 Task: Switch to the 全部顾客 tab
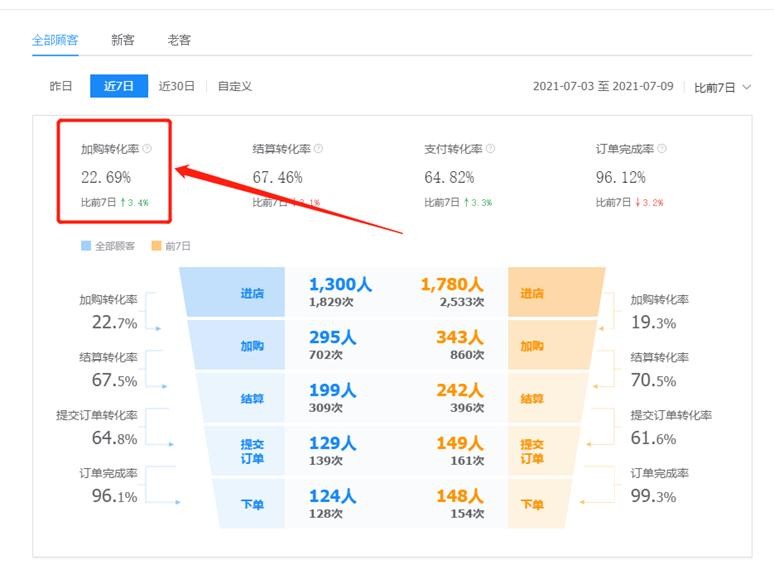(55, 40)
